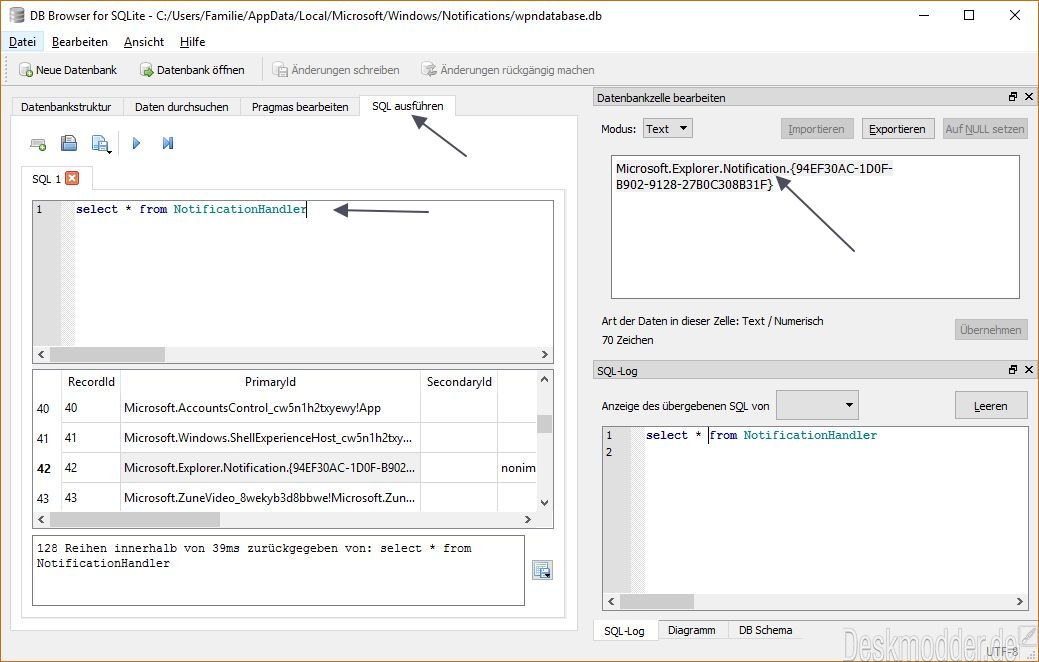Switch to the Daten durchsuchen tab
This screenshot has height=662, width=1039.
click(x=182, y=107)
